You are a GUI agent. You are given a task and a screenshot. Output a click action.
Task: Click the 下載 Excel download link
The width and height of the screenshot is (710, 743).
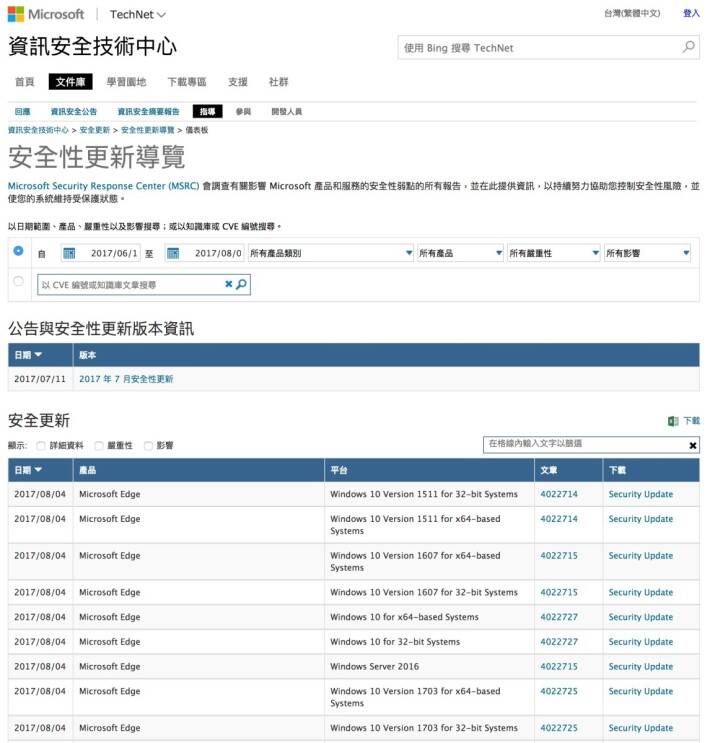[x=692, y=421]
